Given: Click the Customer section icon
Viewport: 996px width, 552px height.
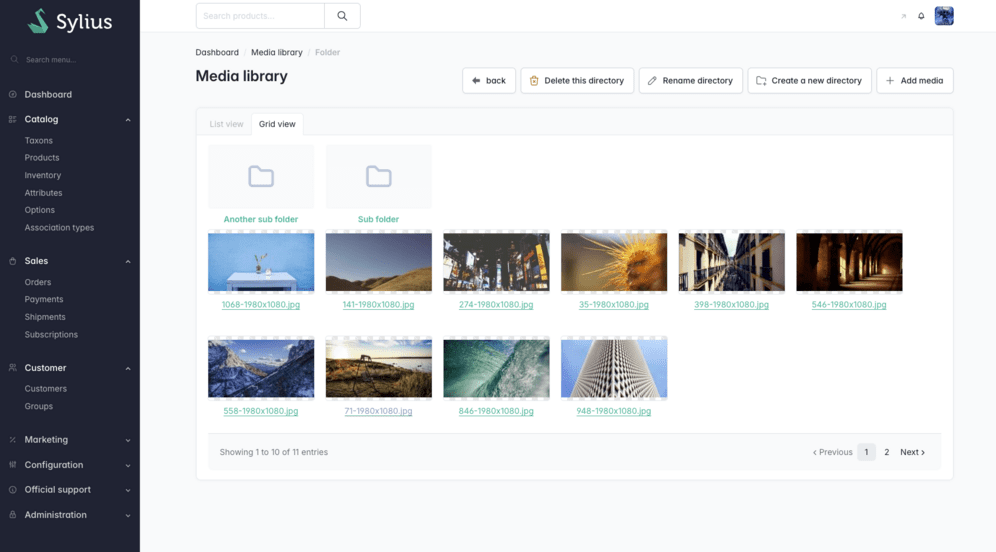Looking at the screenshot, I should pos(13,368).
